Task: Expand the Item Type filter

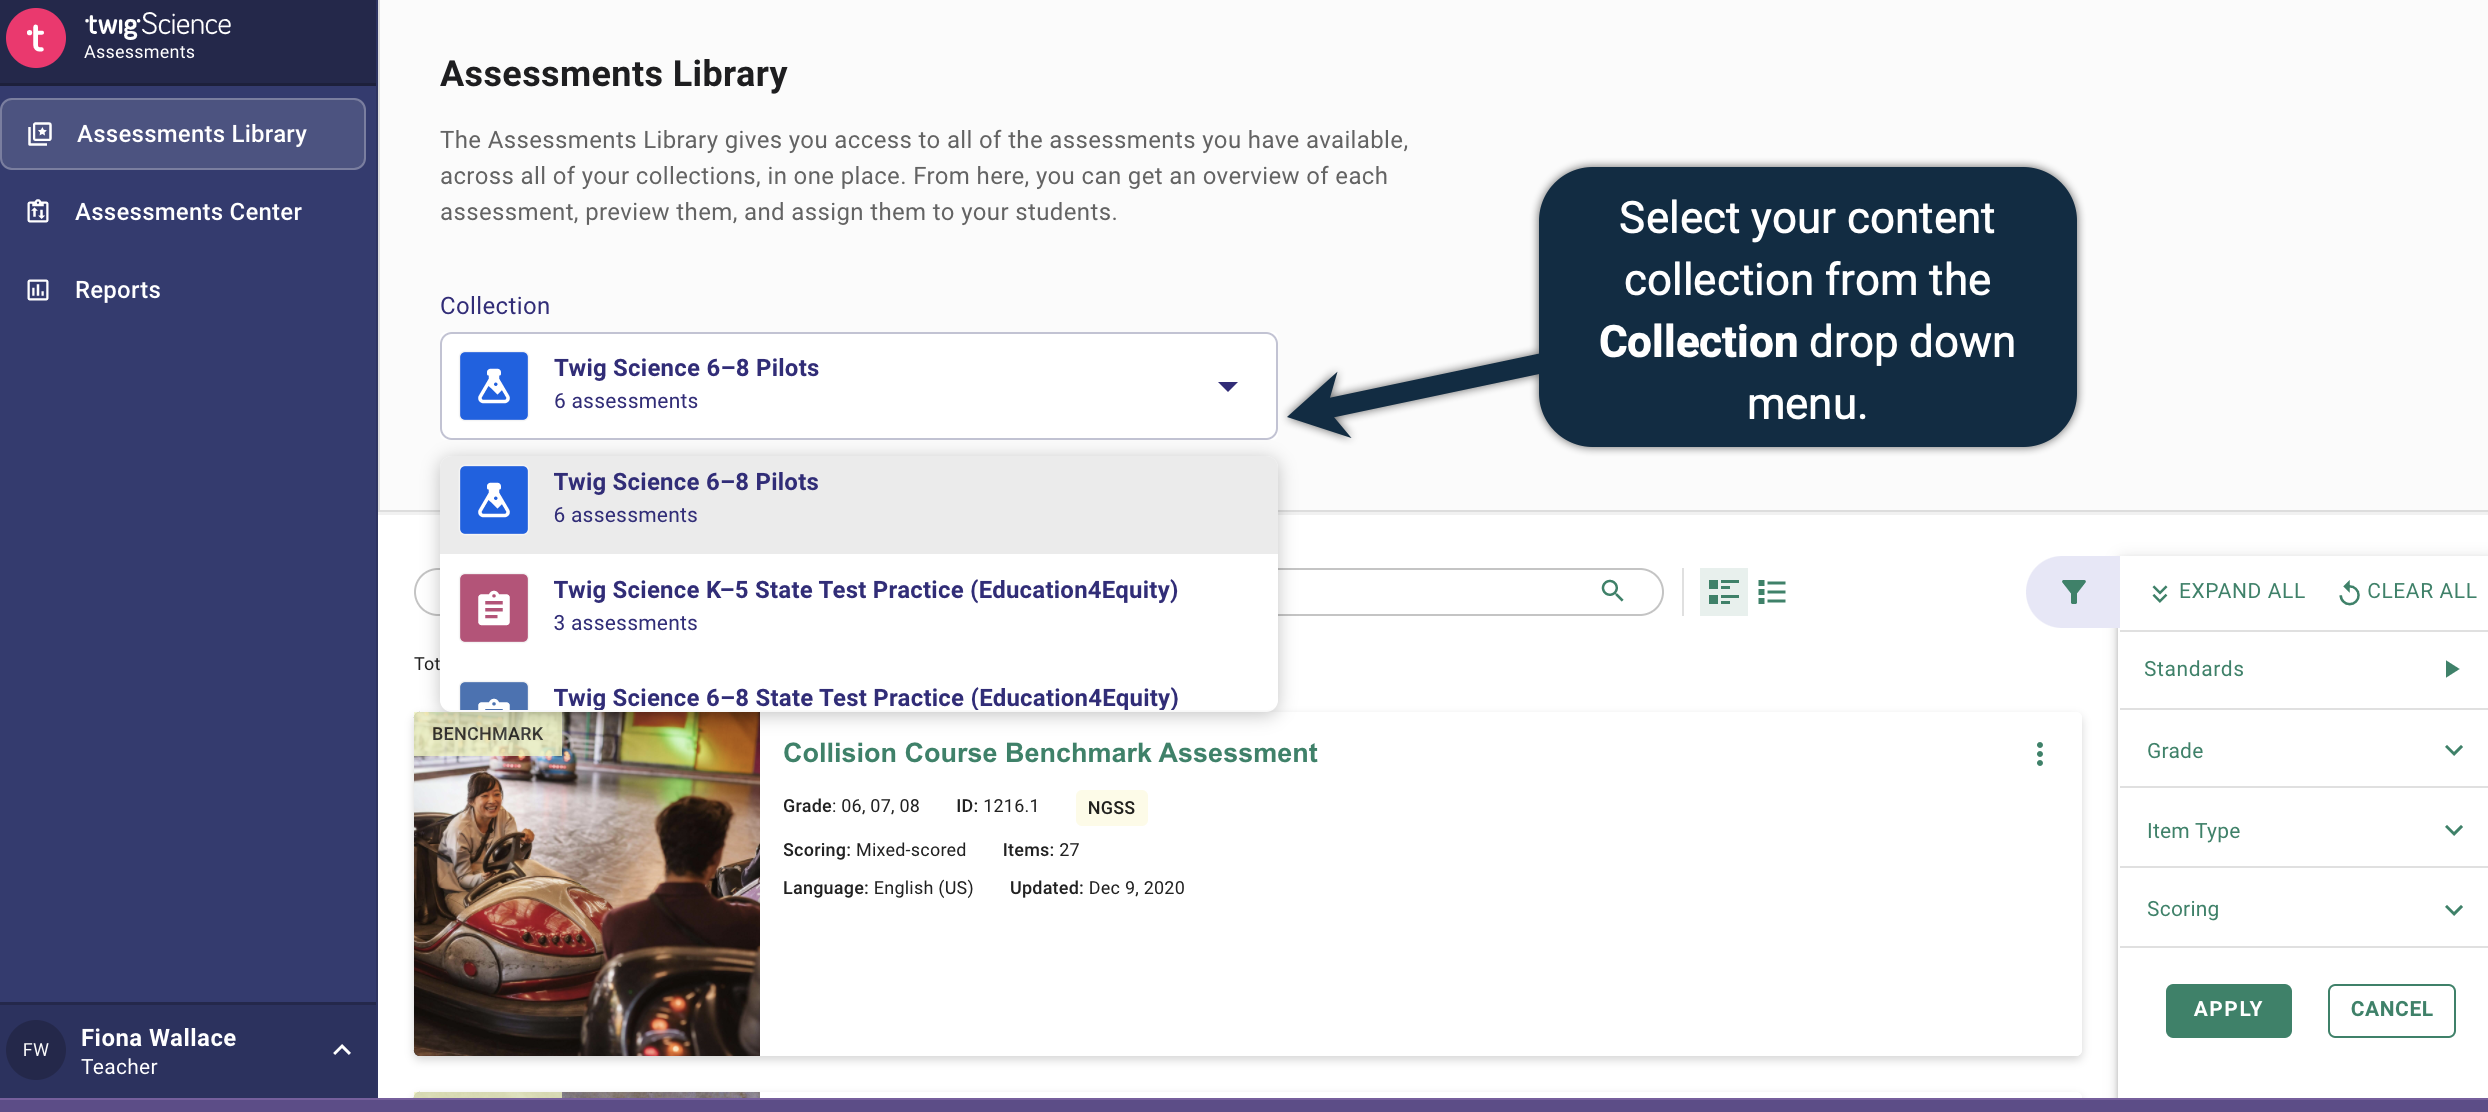Action: (2453, 830)
